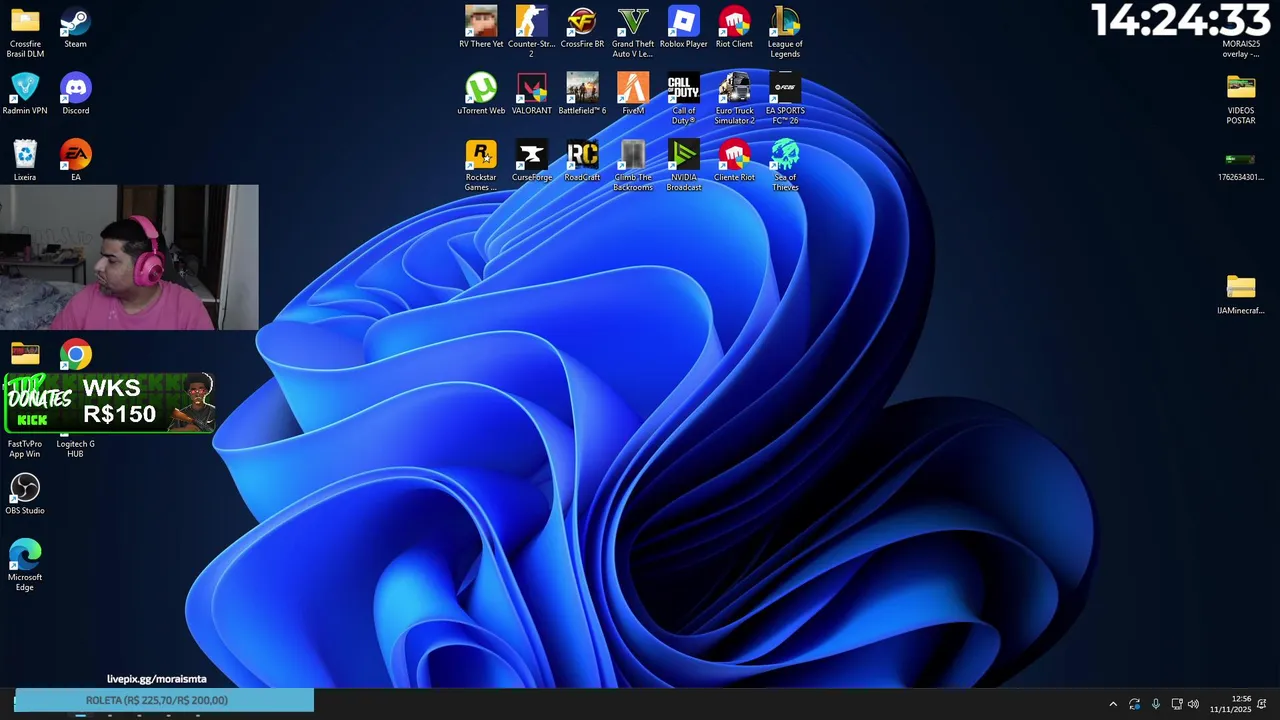Click the livepix.gg/moraismta text
Image resolution: width=1280 pixels, height=720 pixels.
coord(157,679)
